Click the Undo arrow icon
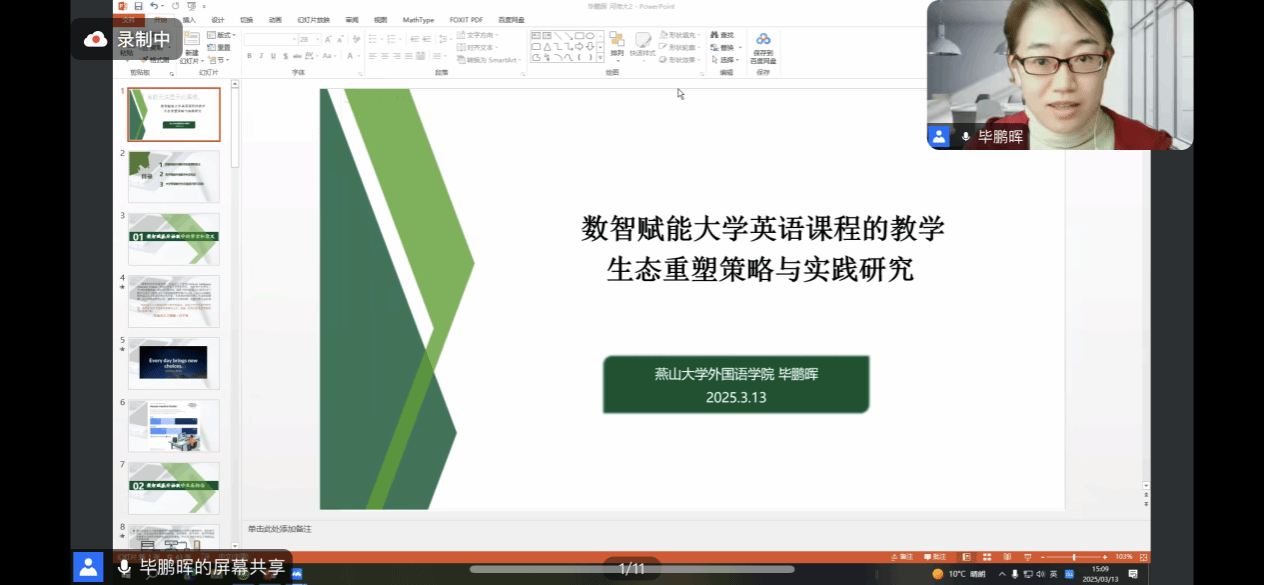Image resolution: width=1264 pixels, height=585 pixels. [151, 6]
